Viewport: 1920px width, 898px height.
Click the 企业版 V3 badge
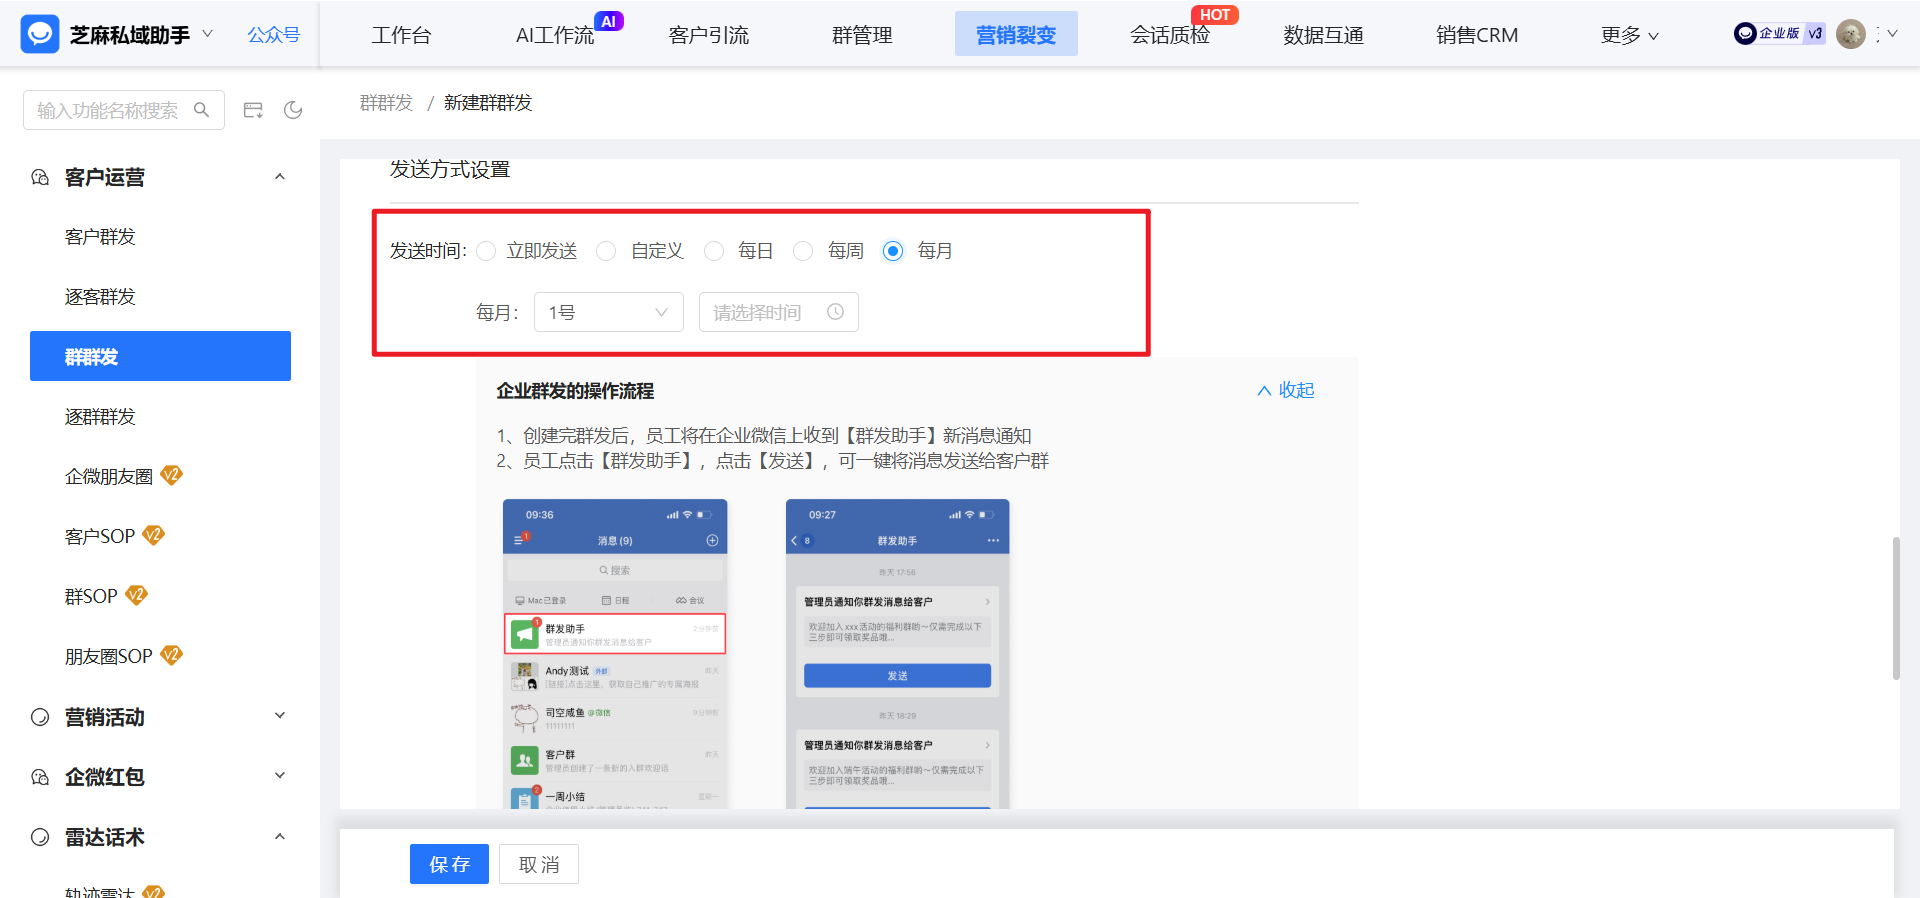1779,33
